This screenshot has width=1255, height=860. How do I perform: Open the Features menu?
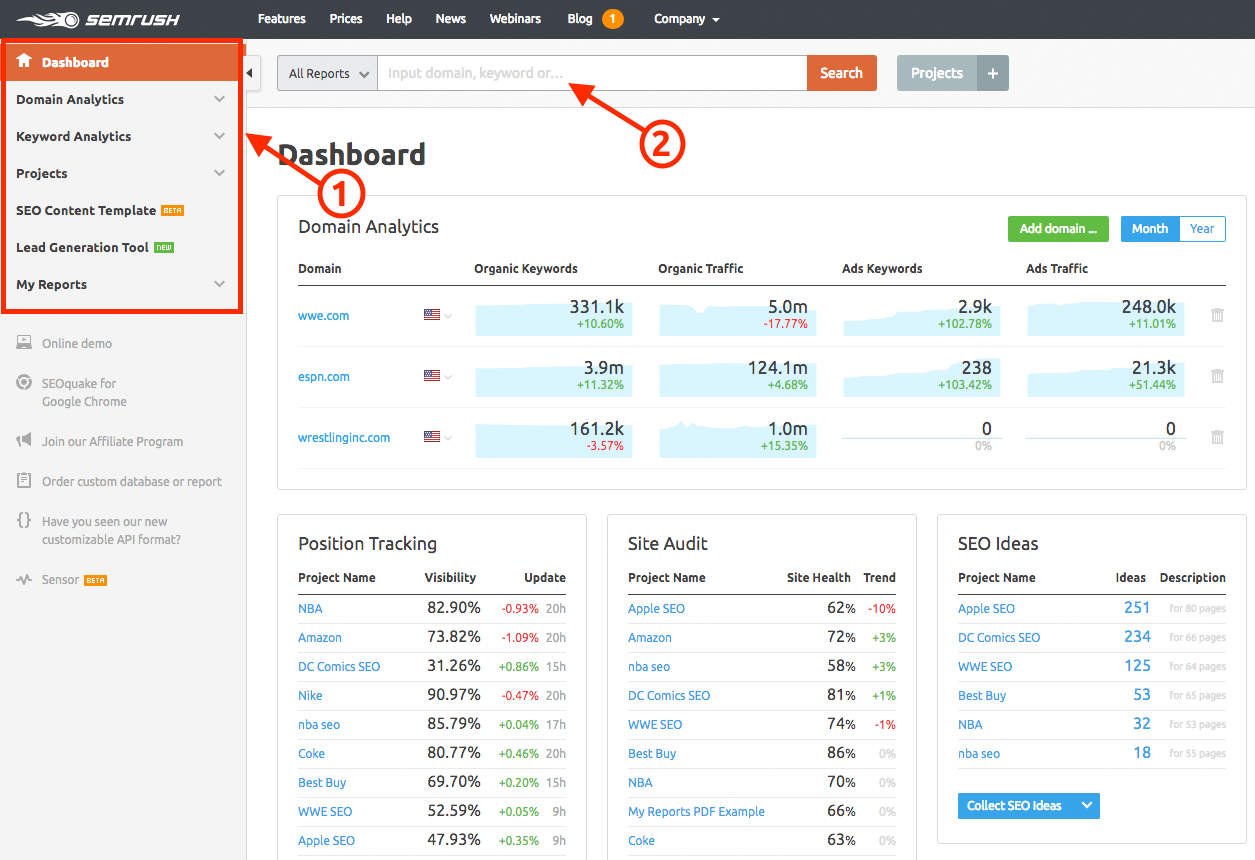[282, 19]
